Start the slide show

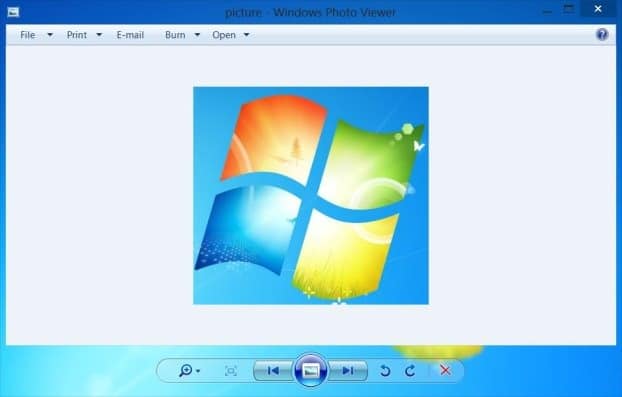(x=311, y=370)
